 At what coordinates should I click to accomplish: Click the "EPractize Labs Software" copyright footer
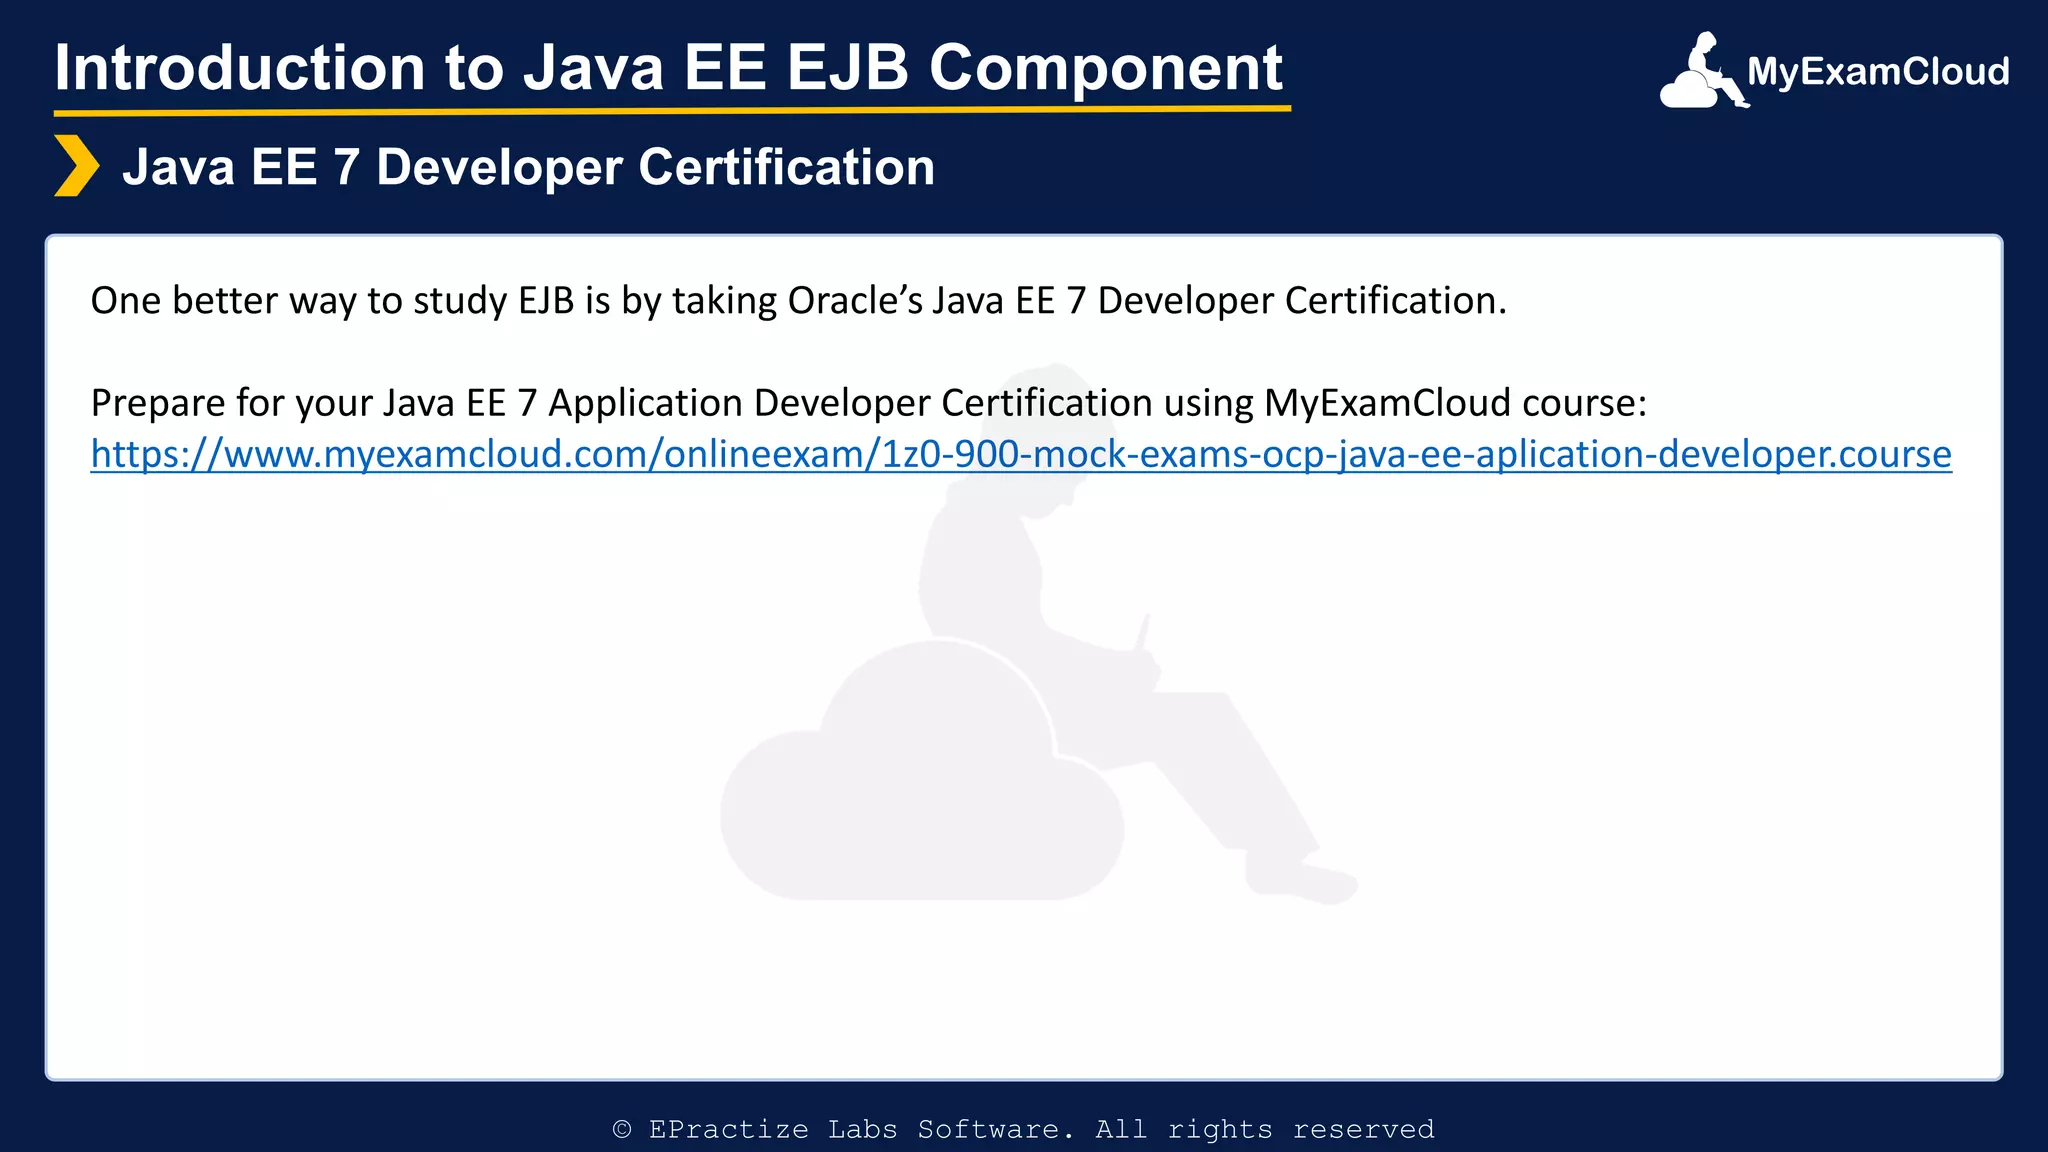[x=1023, y=1129]
